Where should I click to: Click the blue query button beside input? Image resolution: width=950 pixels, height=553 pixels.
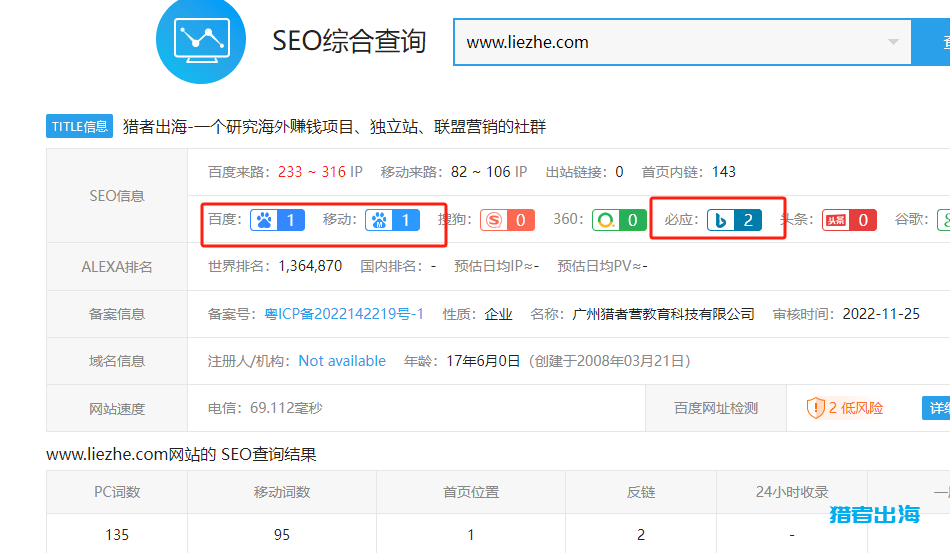(x=931, y=42)
